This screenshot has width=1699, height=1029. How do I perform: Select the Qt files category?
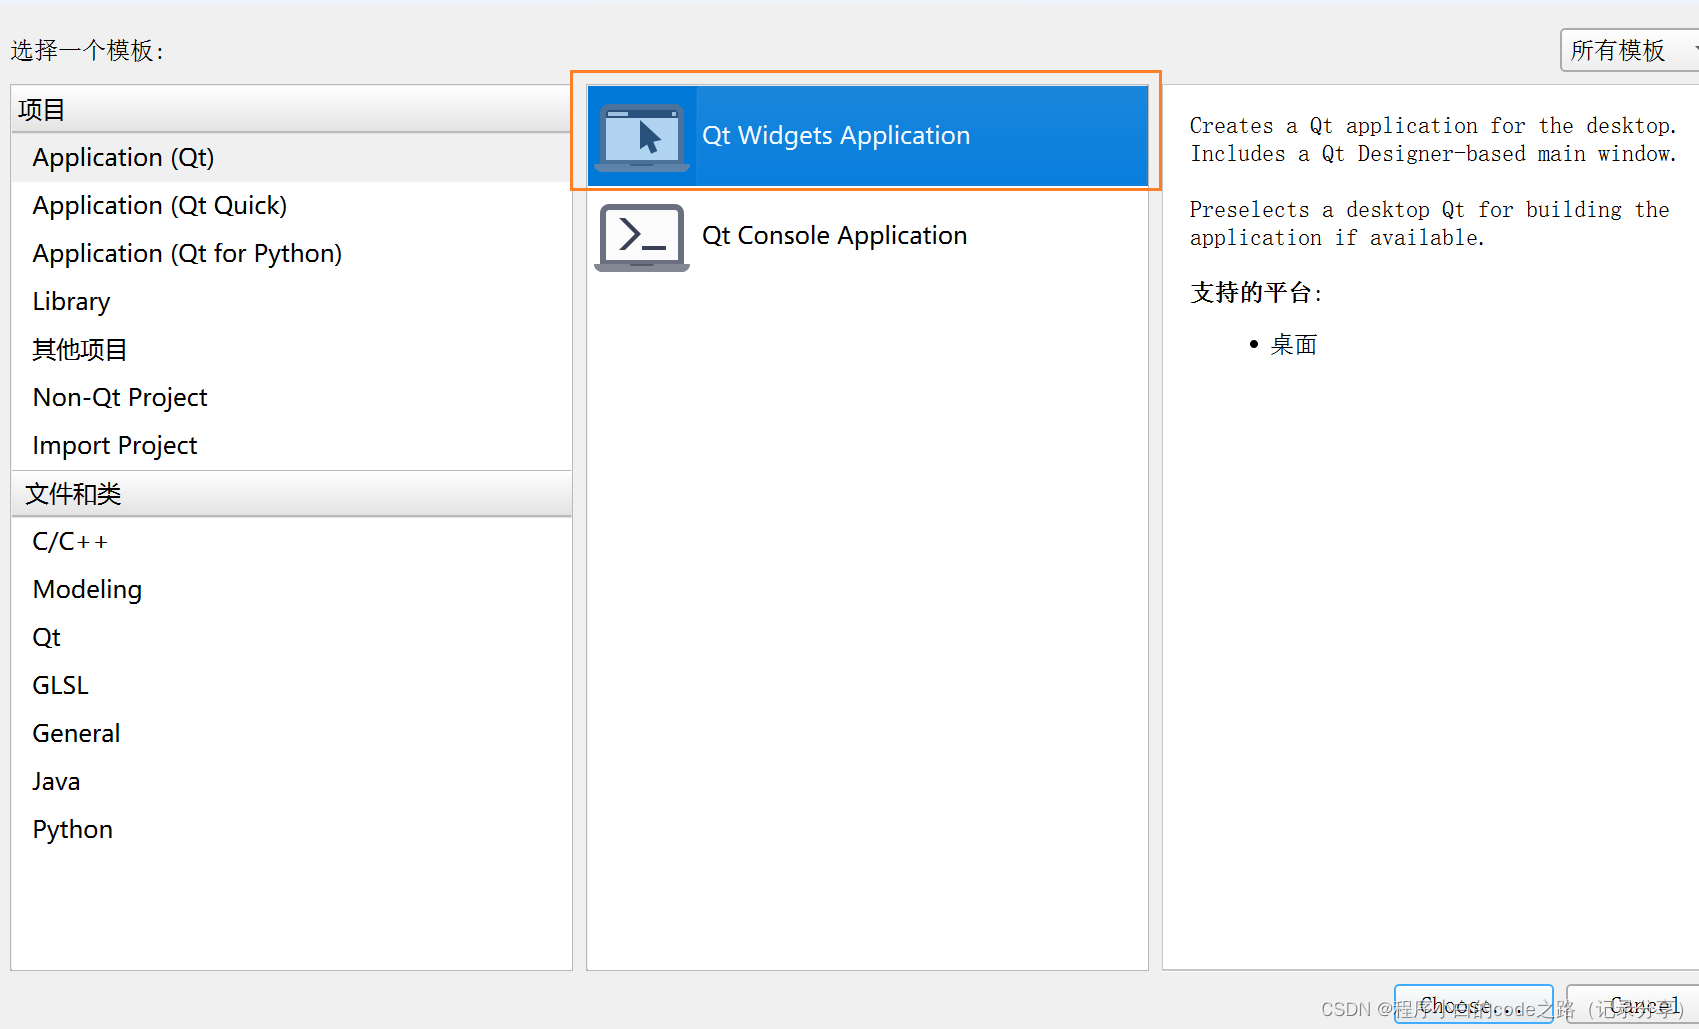point(291,637)
